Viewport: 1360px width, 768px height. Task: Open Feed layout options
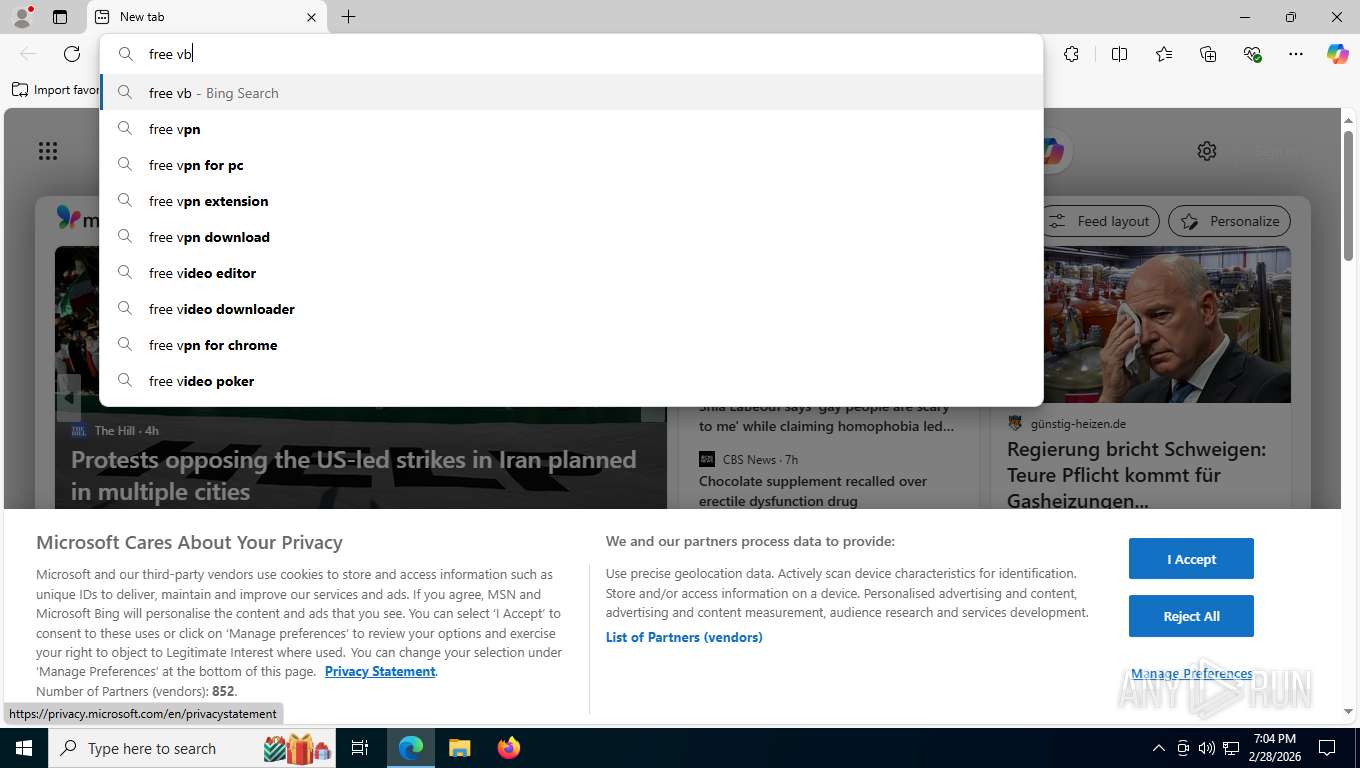click(x=1101, y=221)
